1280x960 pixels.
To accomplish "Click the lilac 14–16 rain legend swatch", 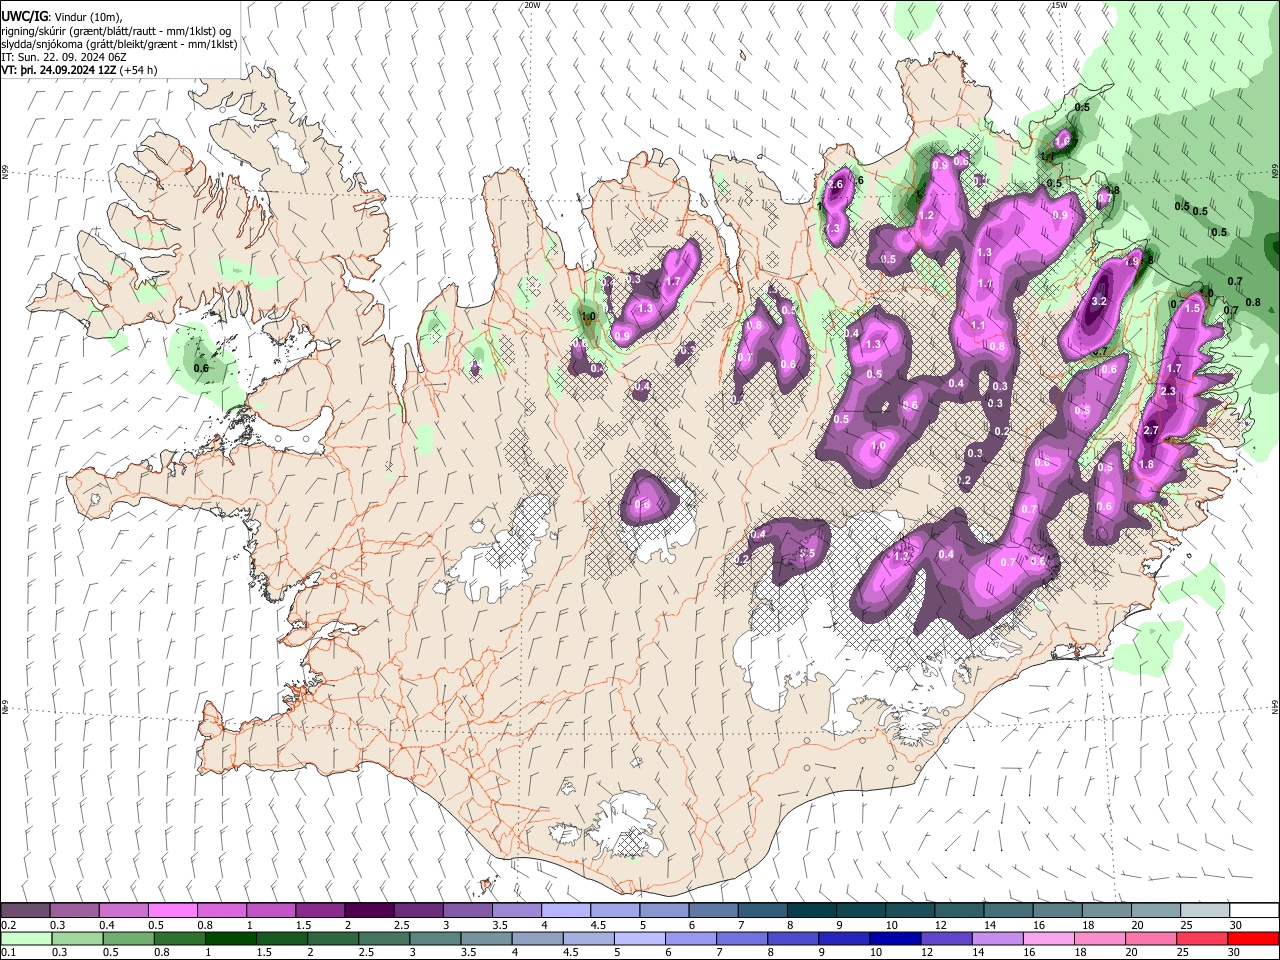I will click(998, 938).
